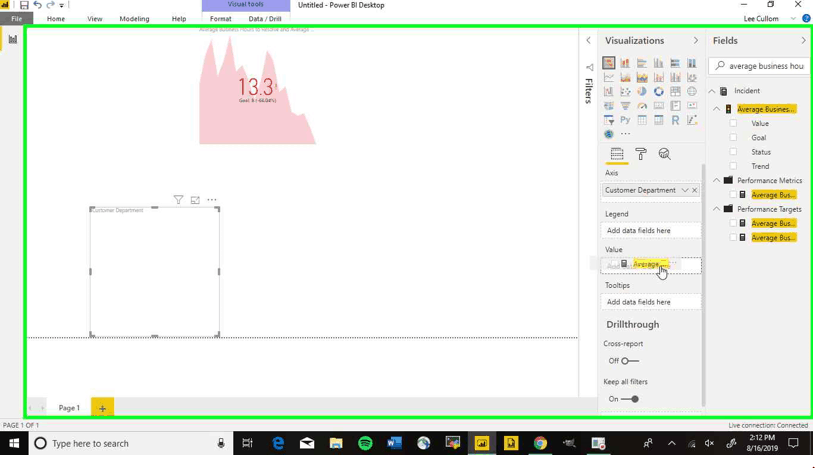Pick the Map globe visualization
This screenshot has height=468, width=815.
pyautogui.click(x=692, y=92)
